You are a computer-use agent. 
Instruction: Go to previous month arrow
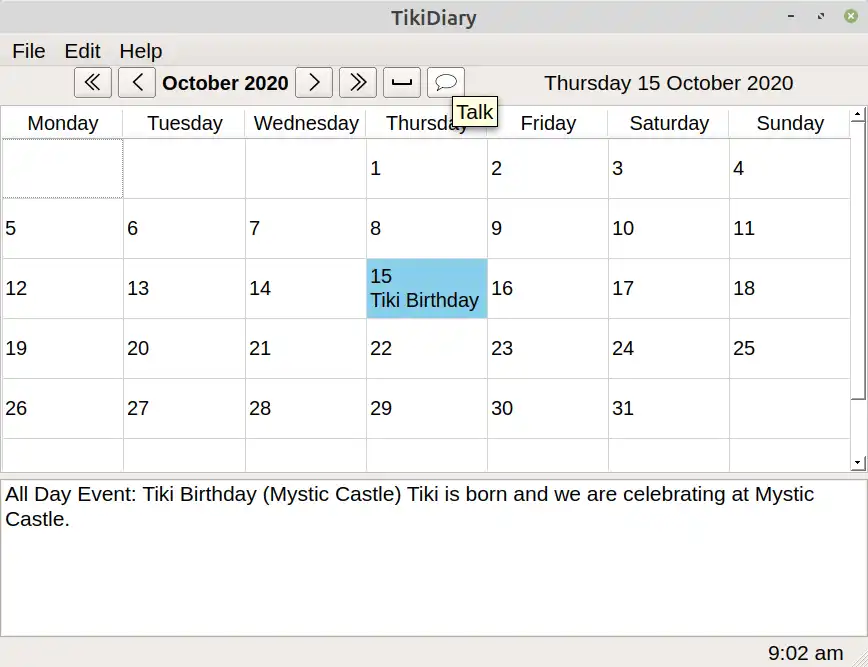click(x=136, y=83)
